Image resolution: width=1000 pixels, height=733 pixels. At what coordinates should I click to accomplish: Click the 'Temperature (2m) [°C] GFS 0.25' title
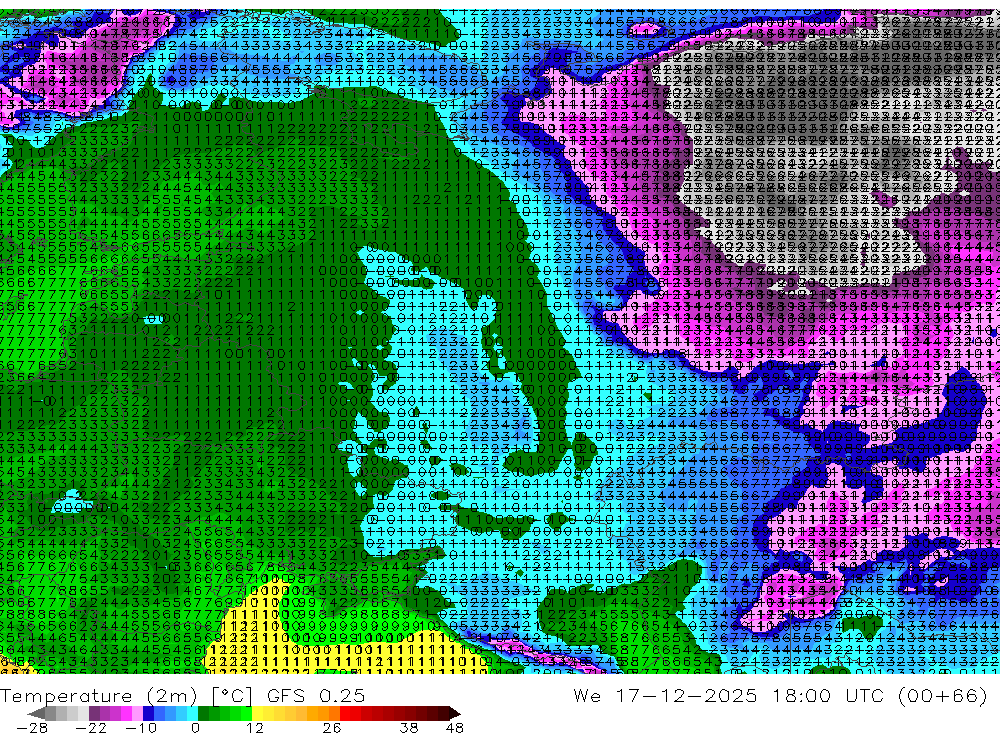tap(182, 695)
